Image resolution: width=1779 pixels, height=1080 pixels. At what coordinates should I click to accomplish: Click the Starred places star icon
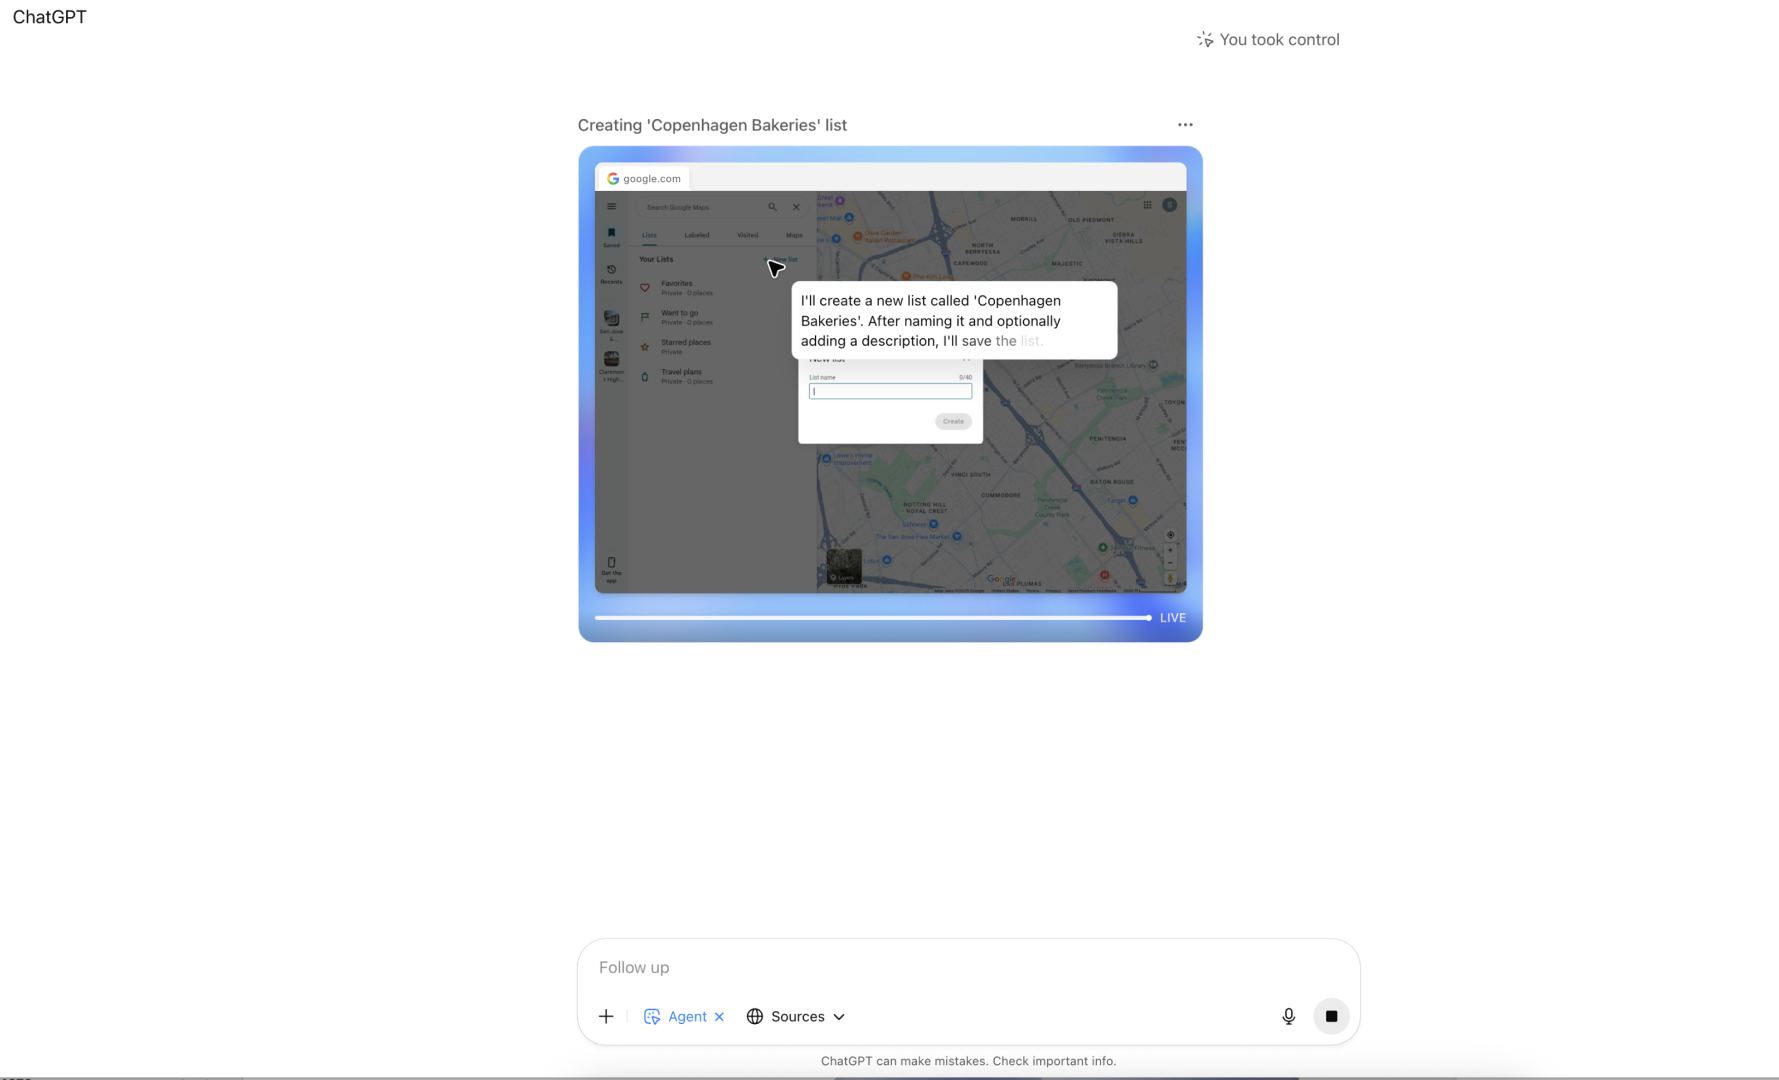645,347
